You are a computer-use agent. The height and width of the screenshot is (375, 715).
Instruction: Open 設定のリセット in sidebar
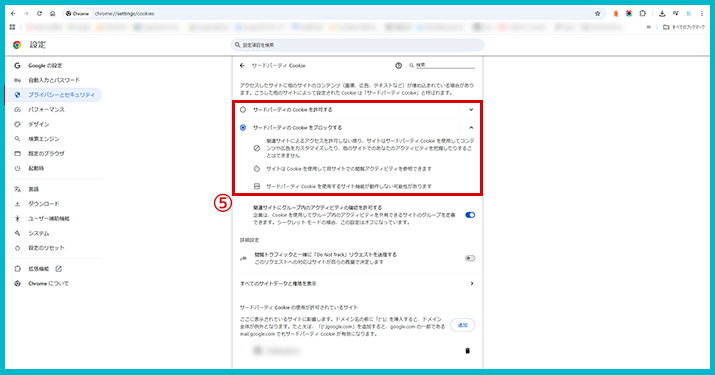46,248
